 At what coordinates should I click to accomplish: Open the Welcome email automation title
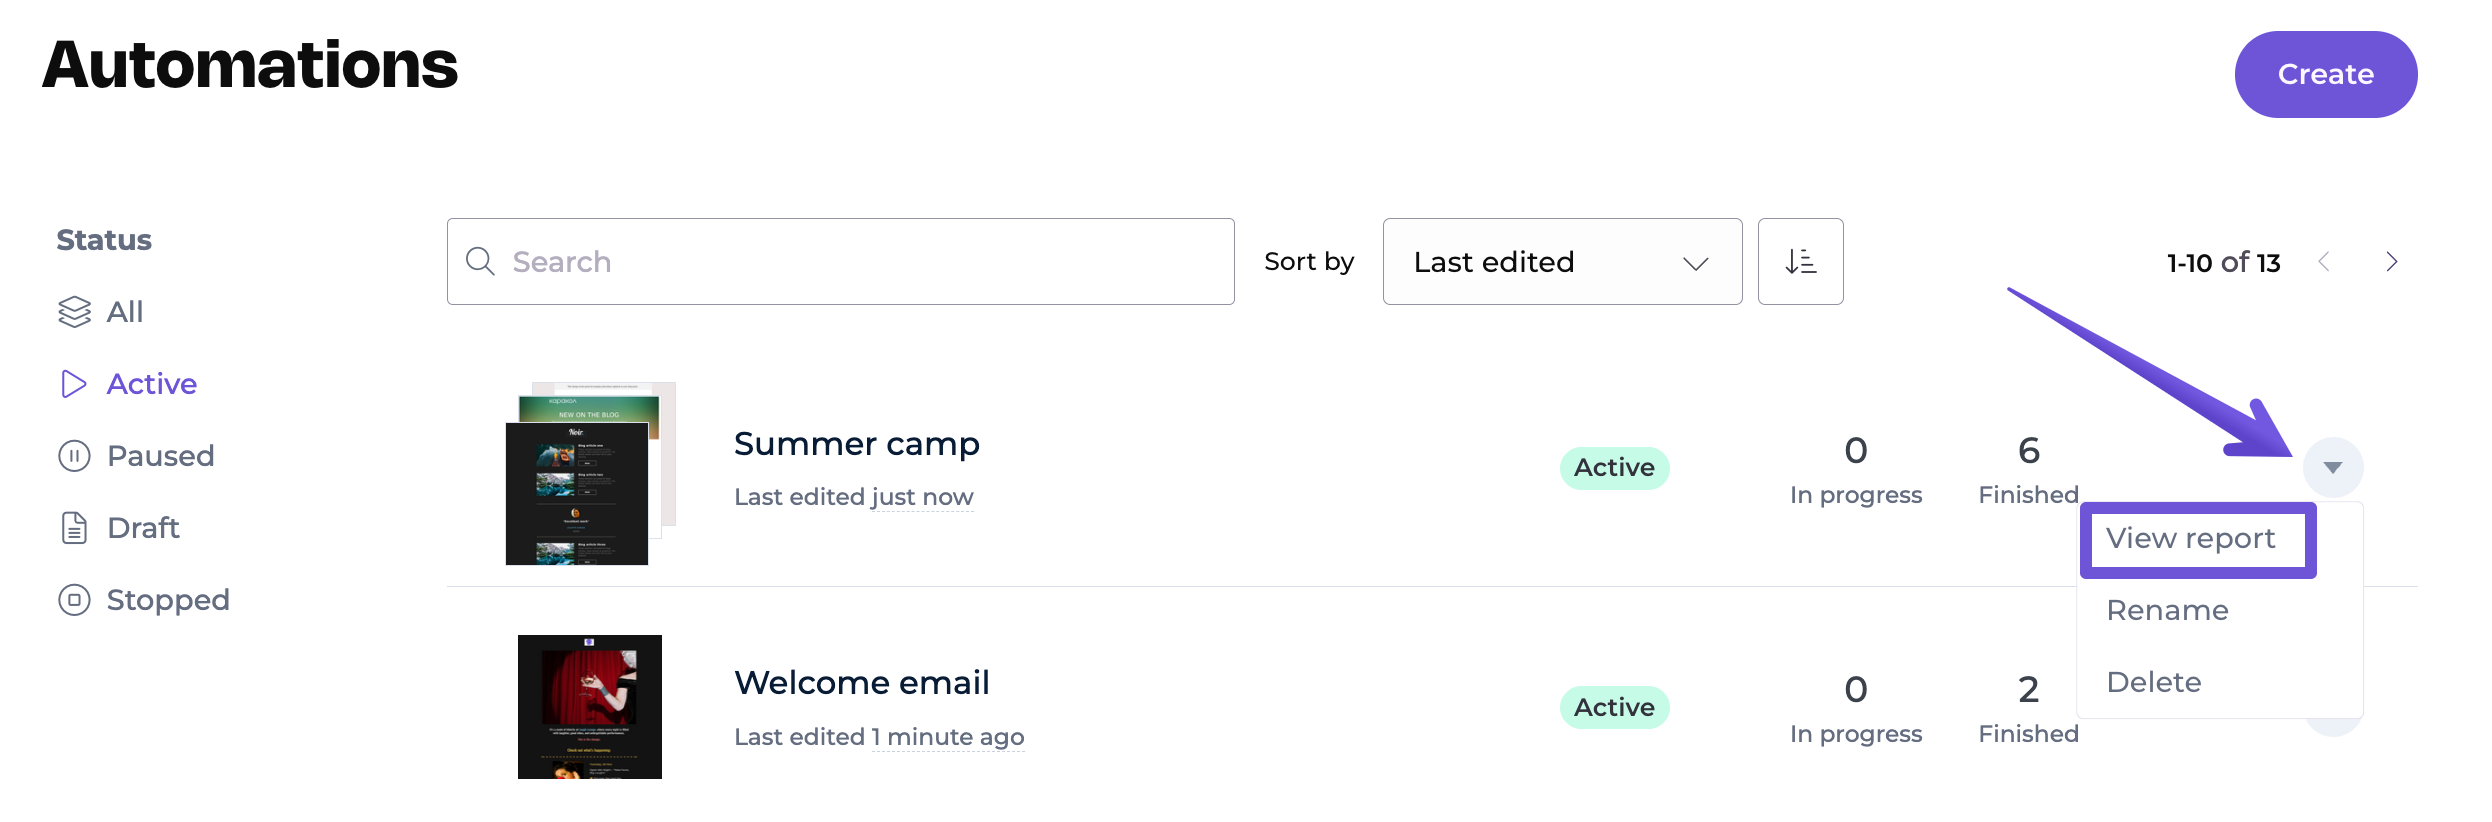click(861, 683)
